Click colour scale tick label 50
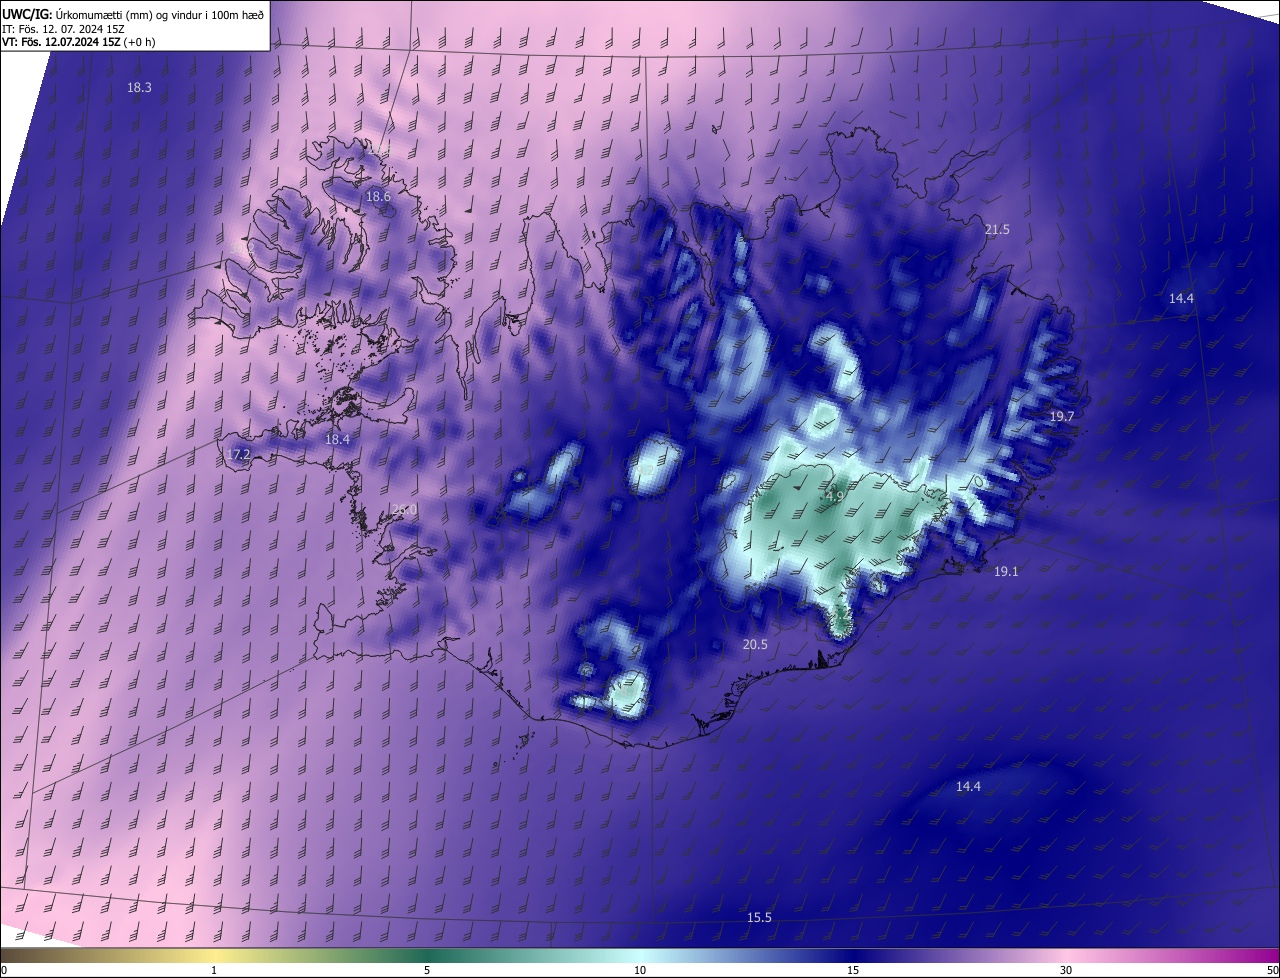 pos(1273,970)
